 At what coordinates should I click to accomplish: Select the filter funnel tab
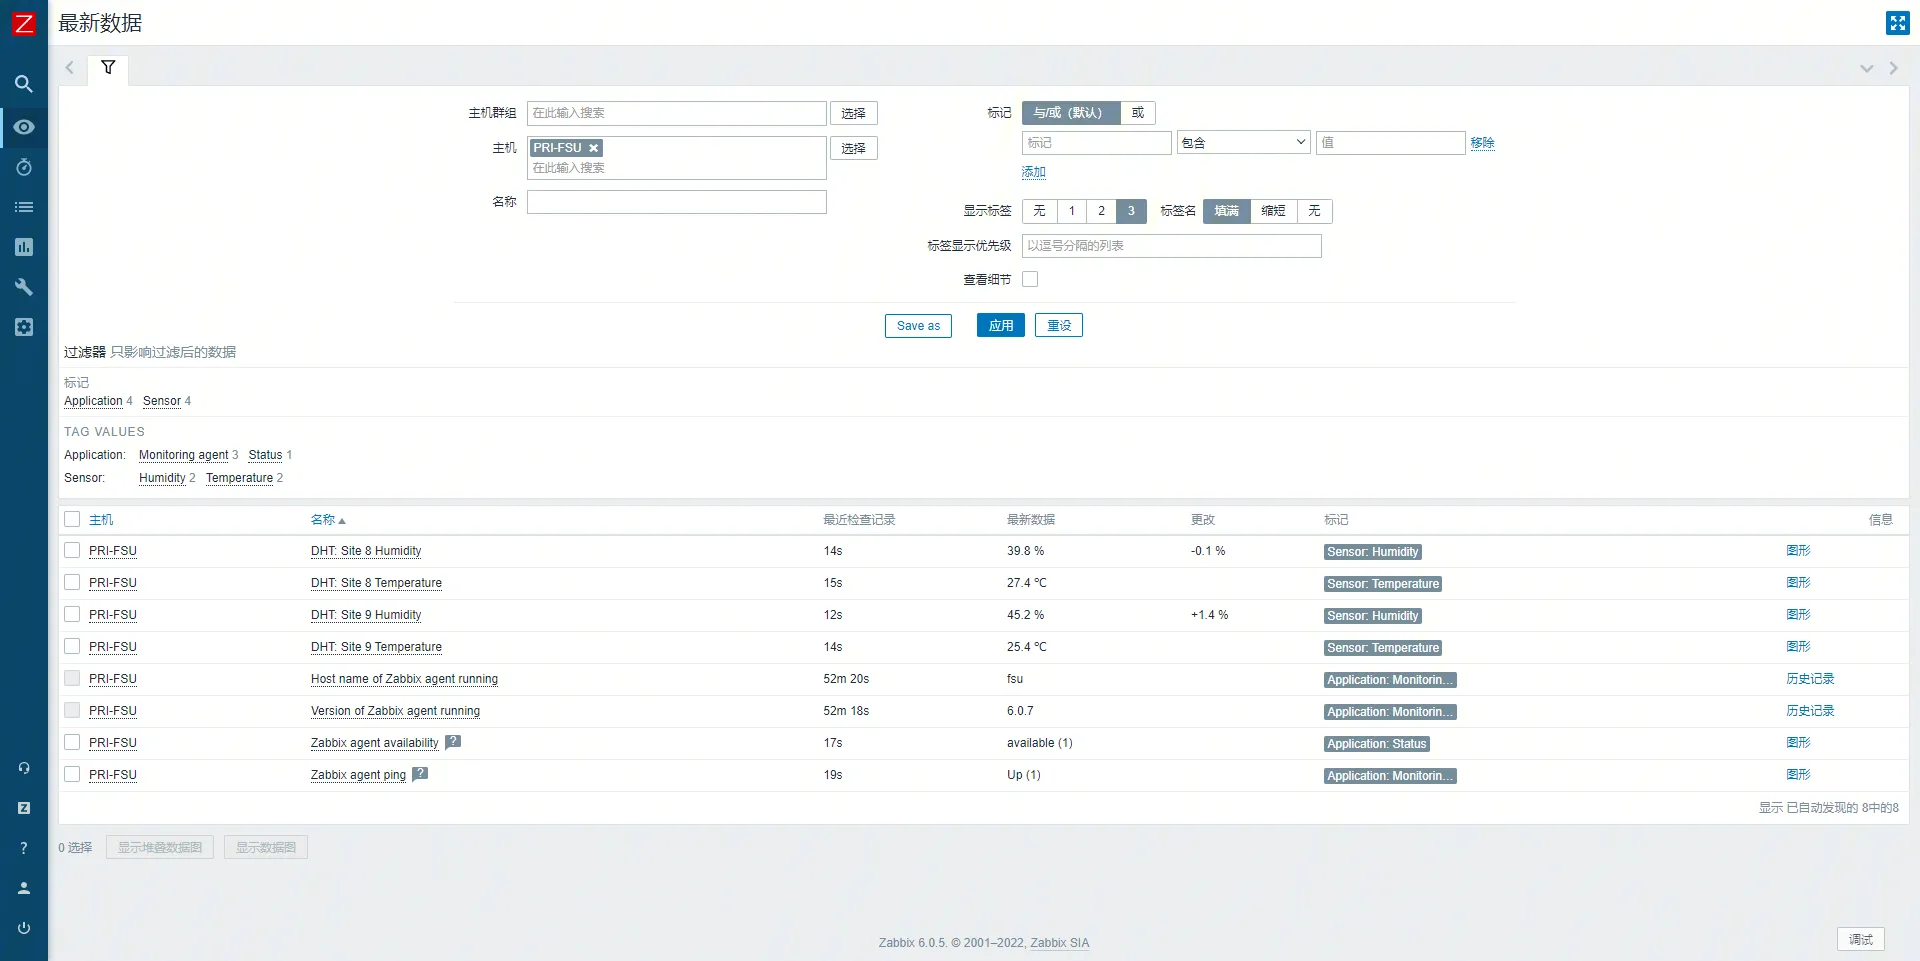[x=108, y=68]
